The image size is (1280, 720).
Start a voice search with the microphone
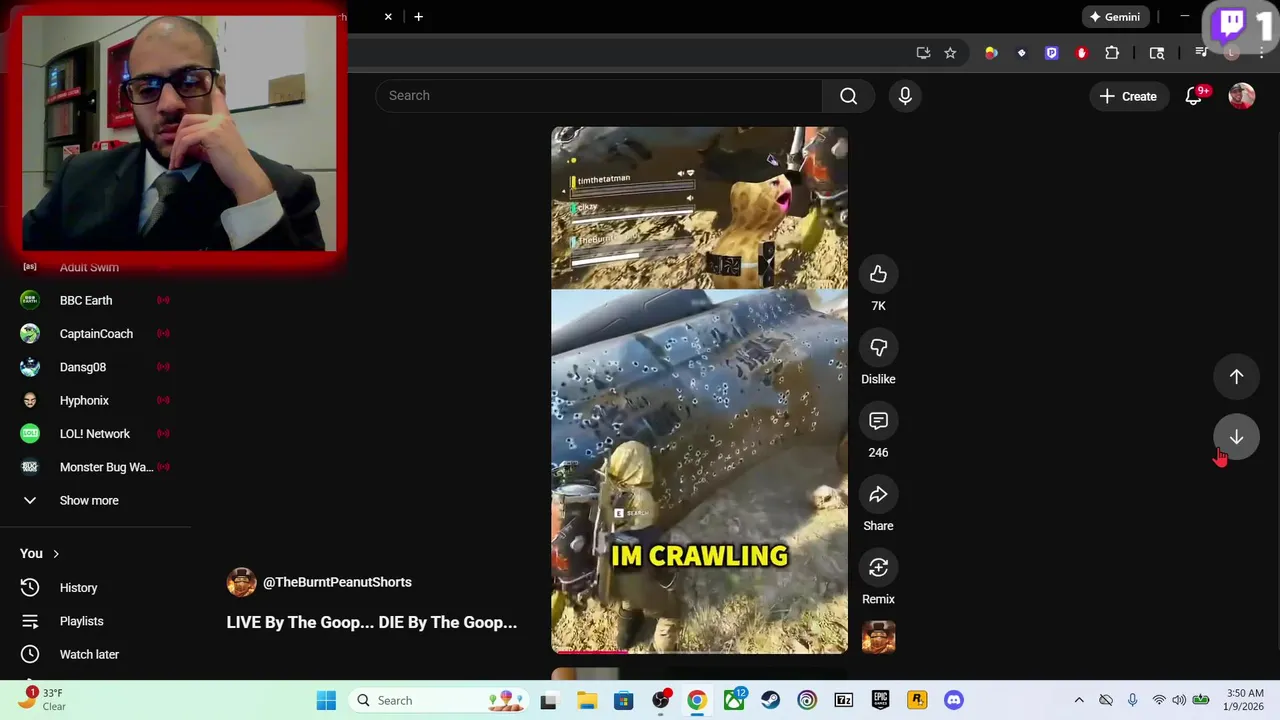[905, 96]
